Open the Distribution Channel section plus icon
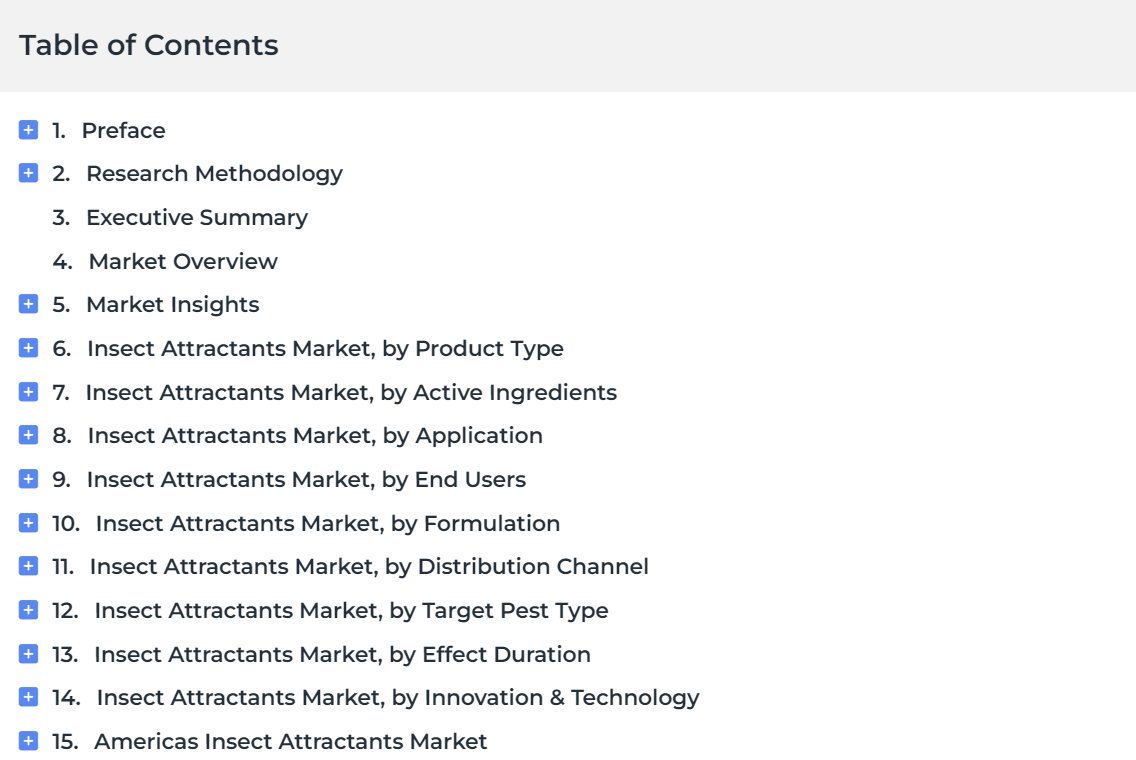The image size is (1136, 760). click(28, 566)
